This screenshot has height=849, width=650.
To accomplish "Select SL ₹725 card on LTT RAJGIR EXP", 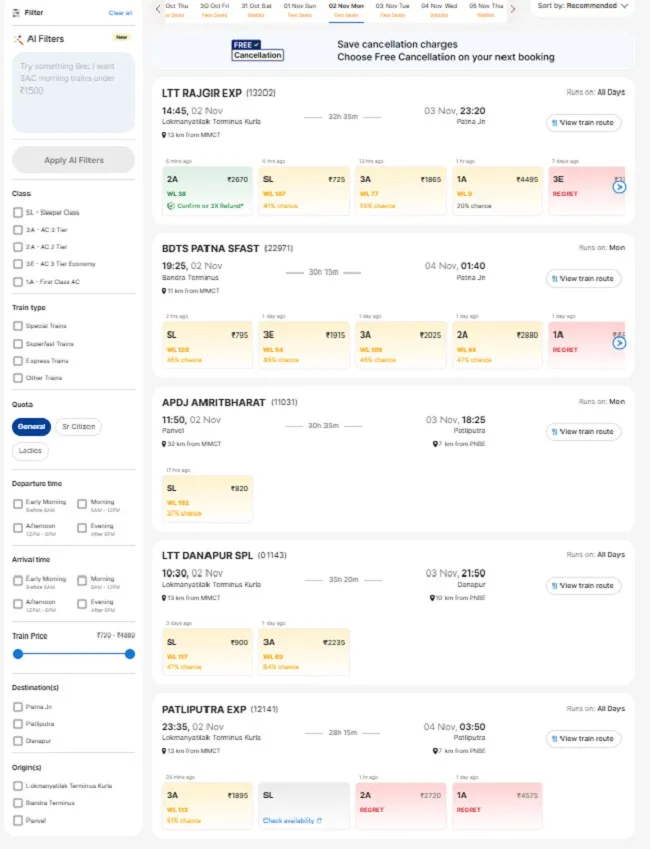I will coord(304,192).
